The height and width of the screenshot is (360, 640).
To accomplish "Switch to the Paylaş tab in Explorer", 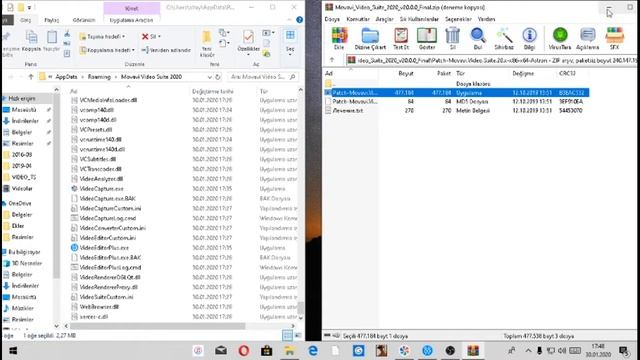I will click(51, 20).
